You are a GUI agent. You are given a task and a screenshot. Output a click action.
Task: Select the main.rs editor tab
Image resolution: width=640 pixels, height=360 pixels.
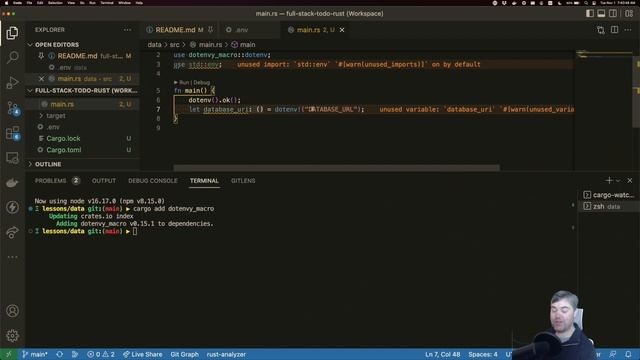point(310,30)
